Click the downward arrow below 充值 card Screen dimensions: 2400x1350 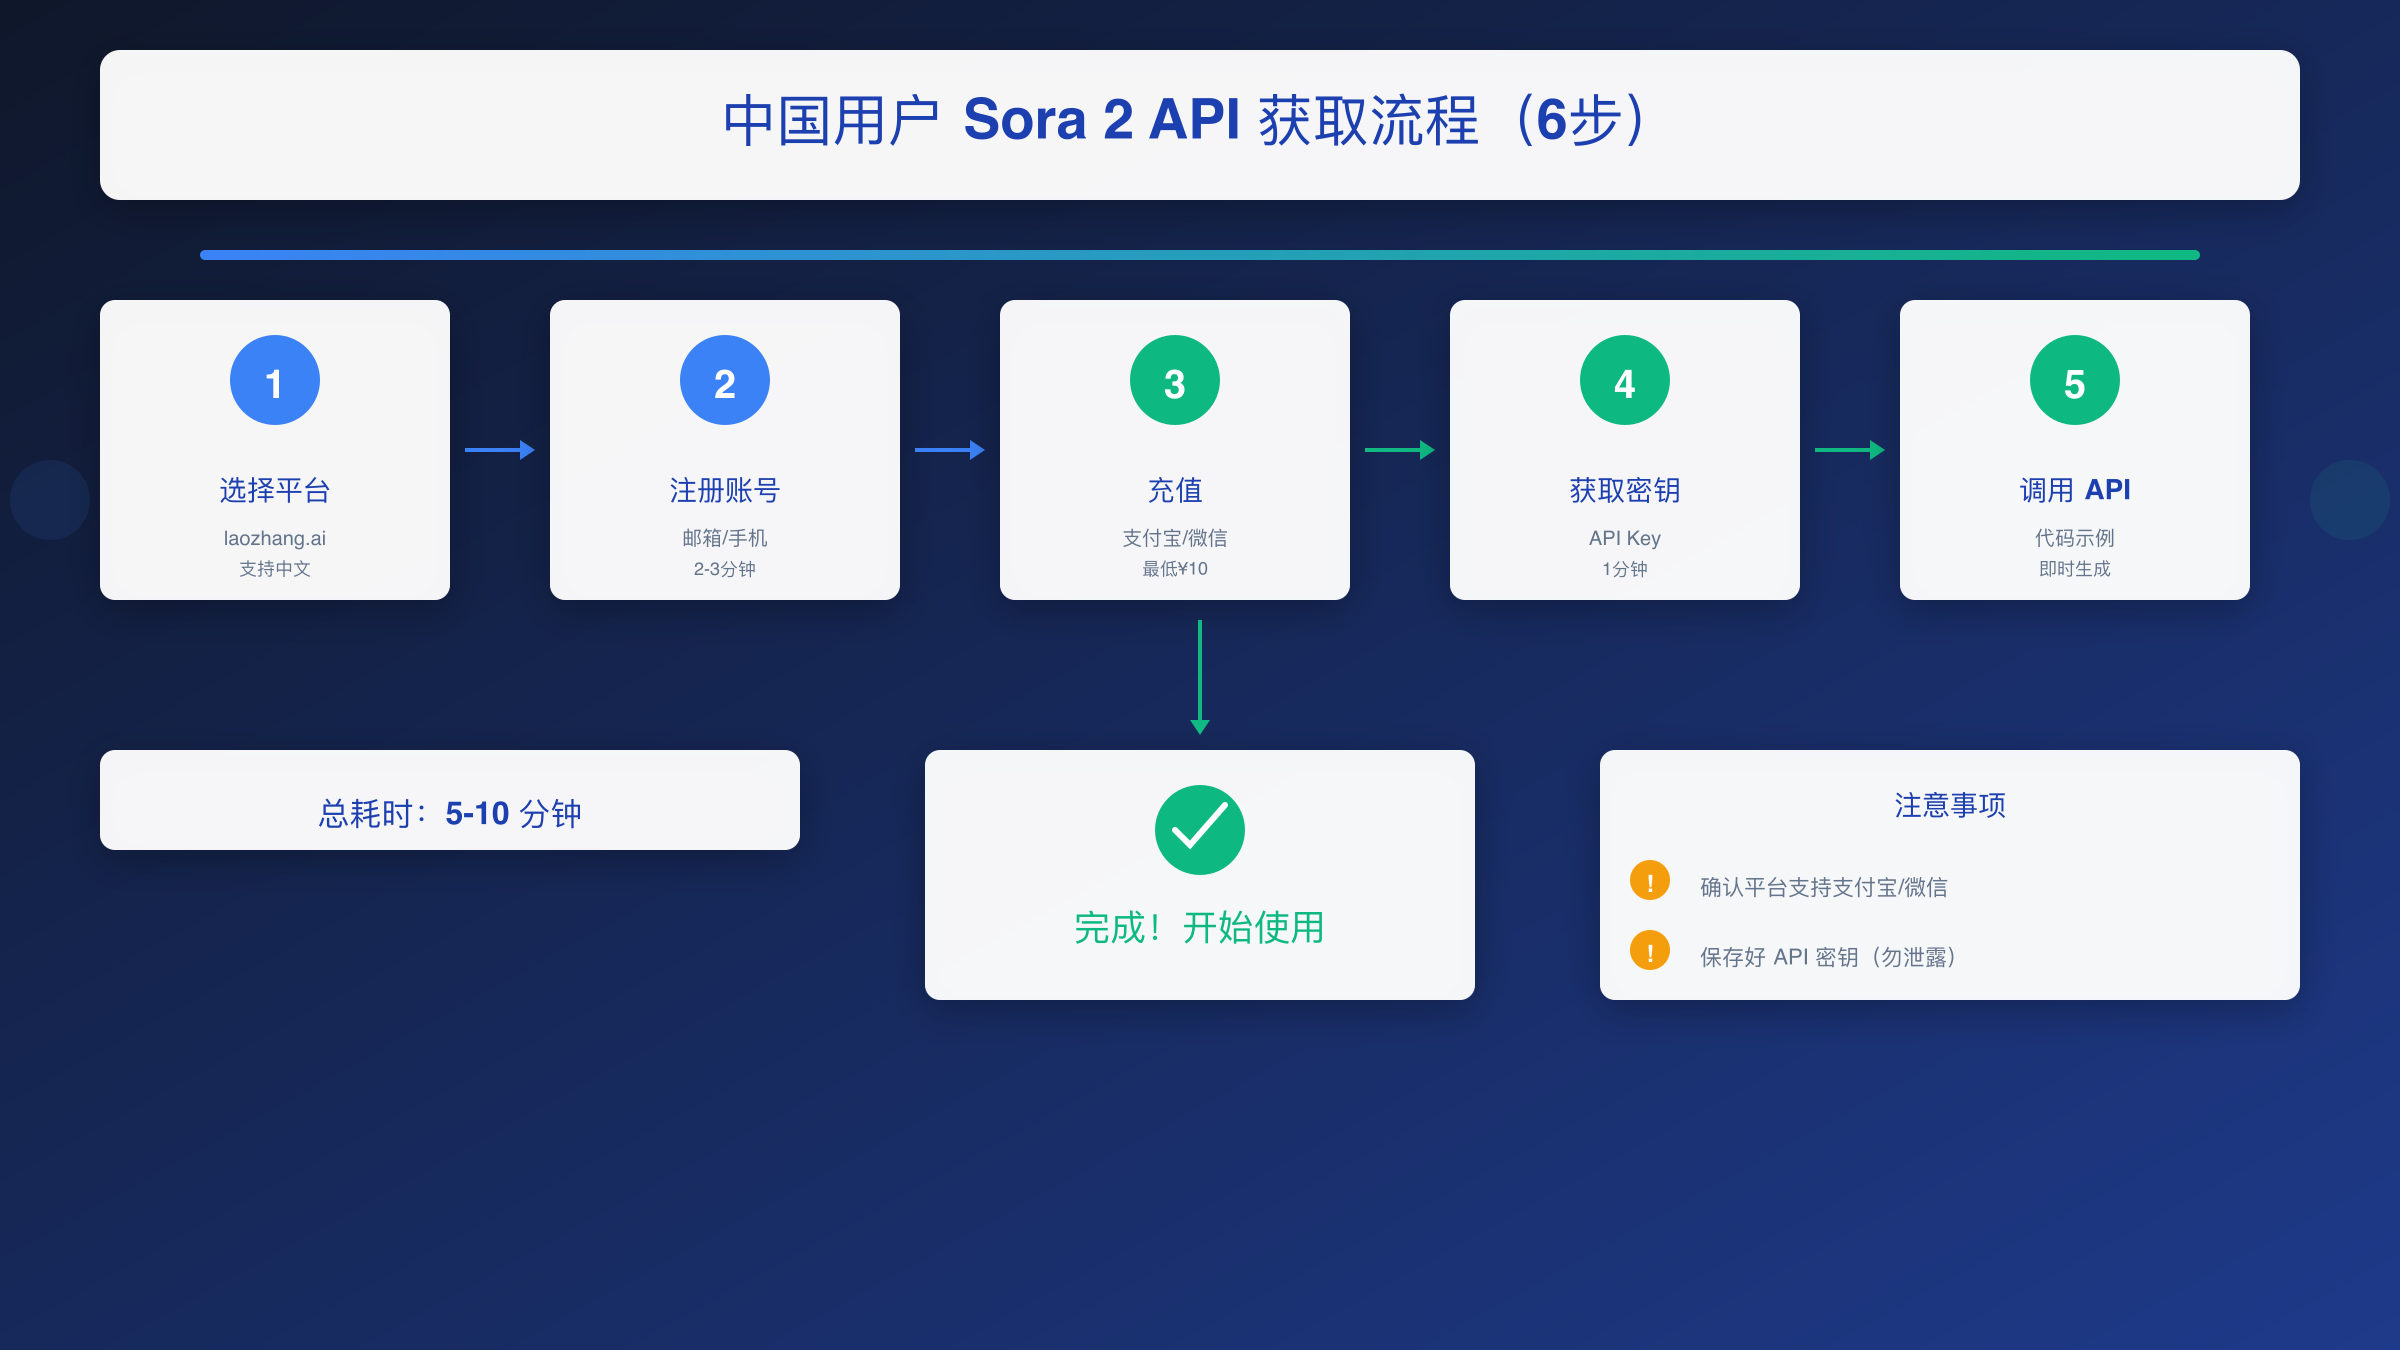click(1198, 675)
